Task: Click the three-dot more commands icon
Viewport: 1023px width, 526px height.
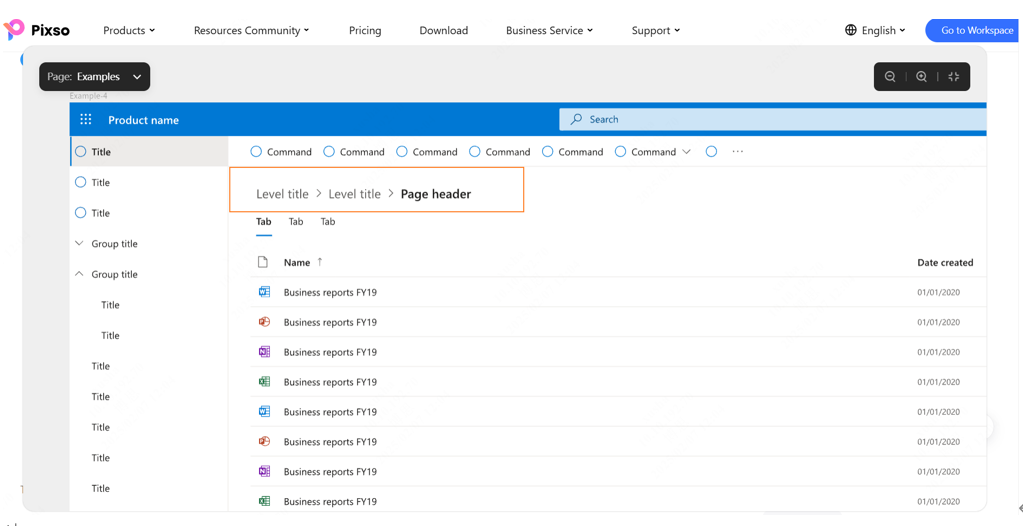Action: pos(738,152)
